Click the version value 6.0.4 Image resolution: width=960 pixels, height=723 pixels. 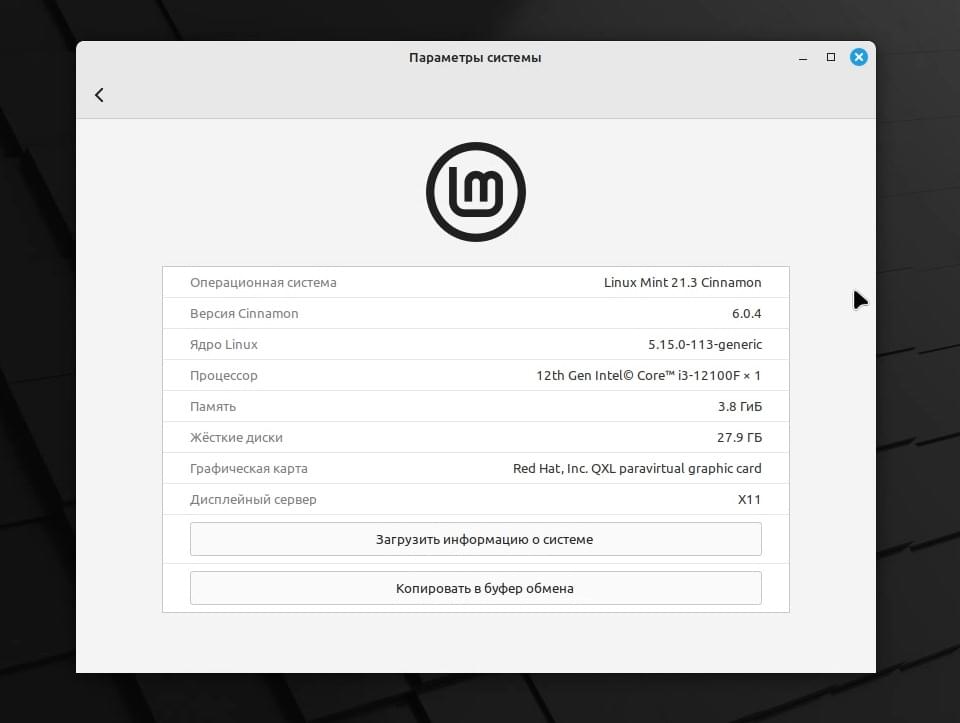[747, 313]
